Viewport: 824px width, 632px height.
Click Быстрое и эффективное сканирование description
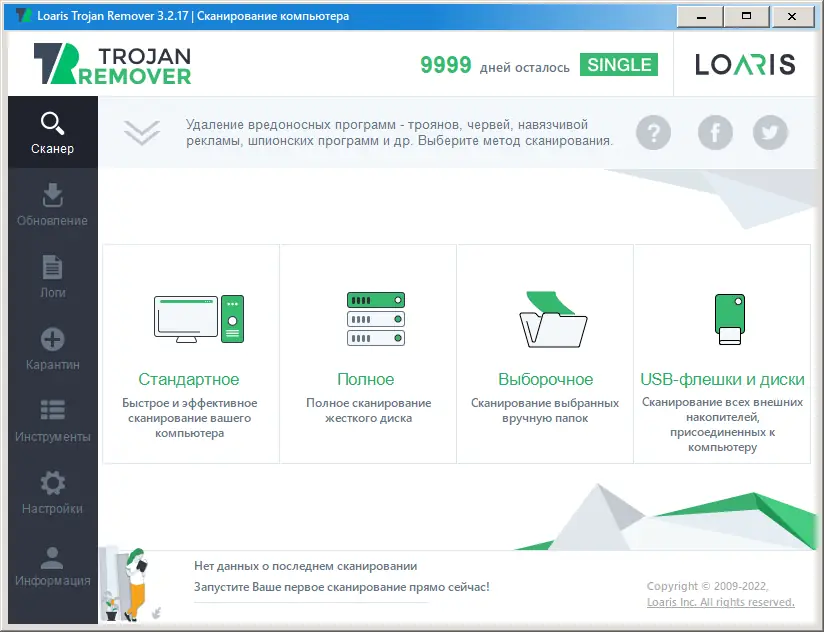tap(190, 418)
